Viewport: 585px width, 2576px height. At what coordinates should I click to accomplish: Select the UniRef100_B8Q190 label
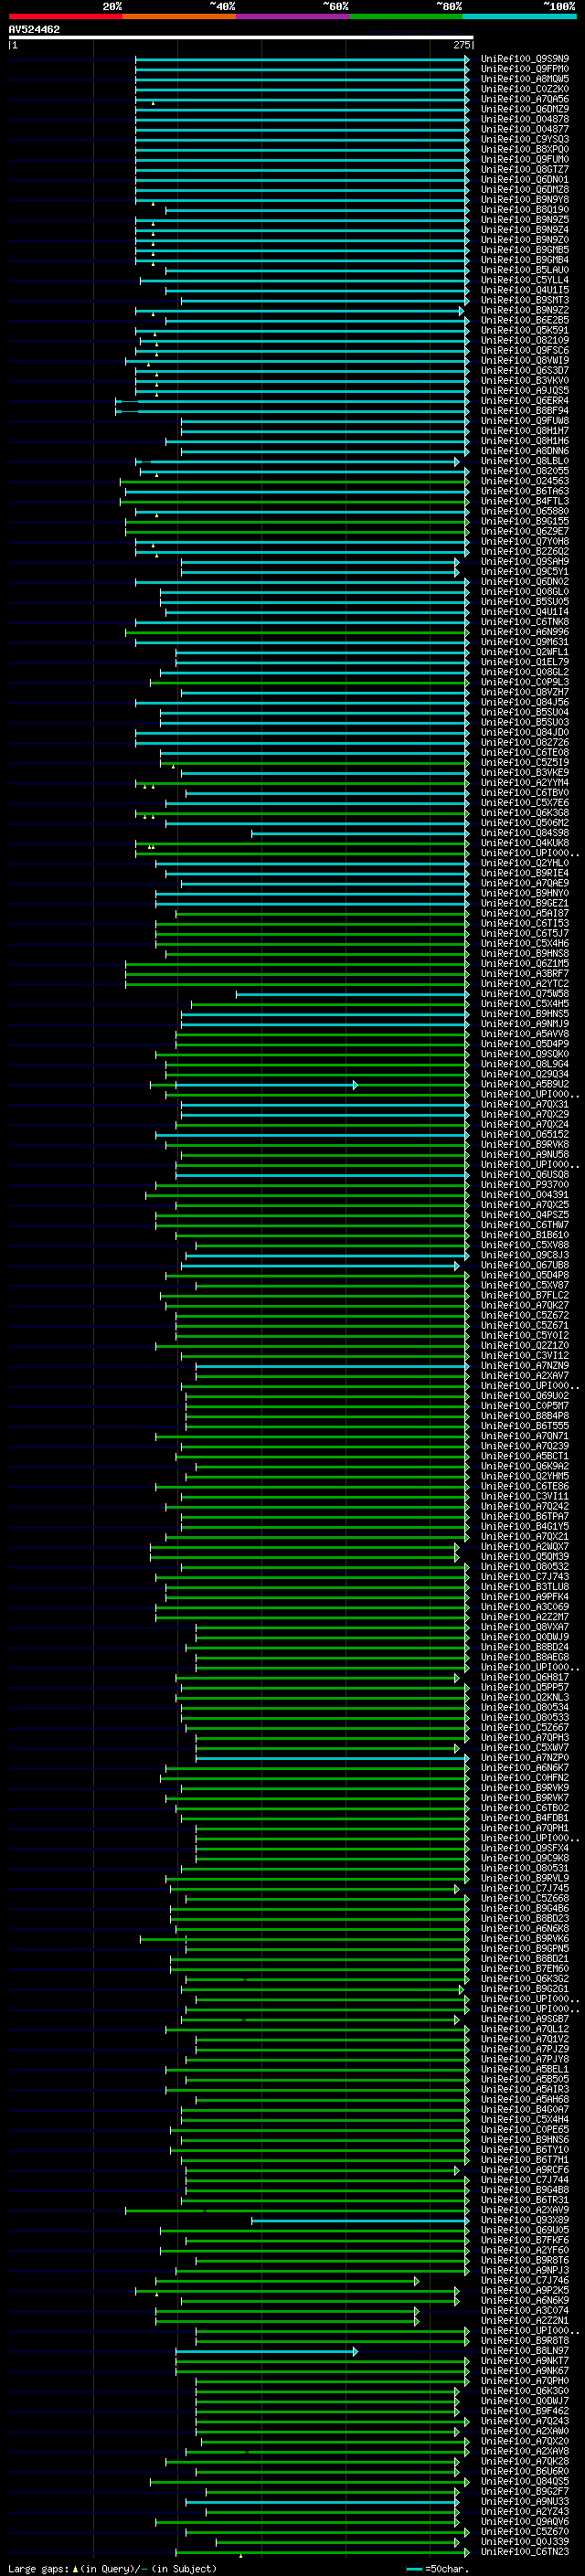[525, 210]
